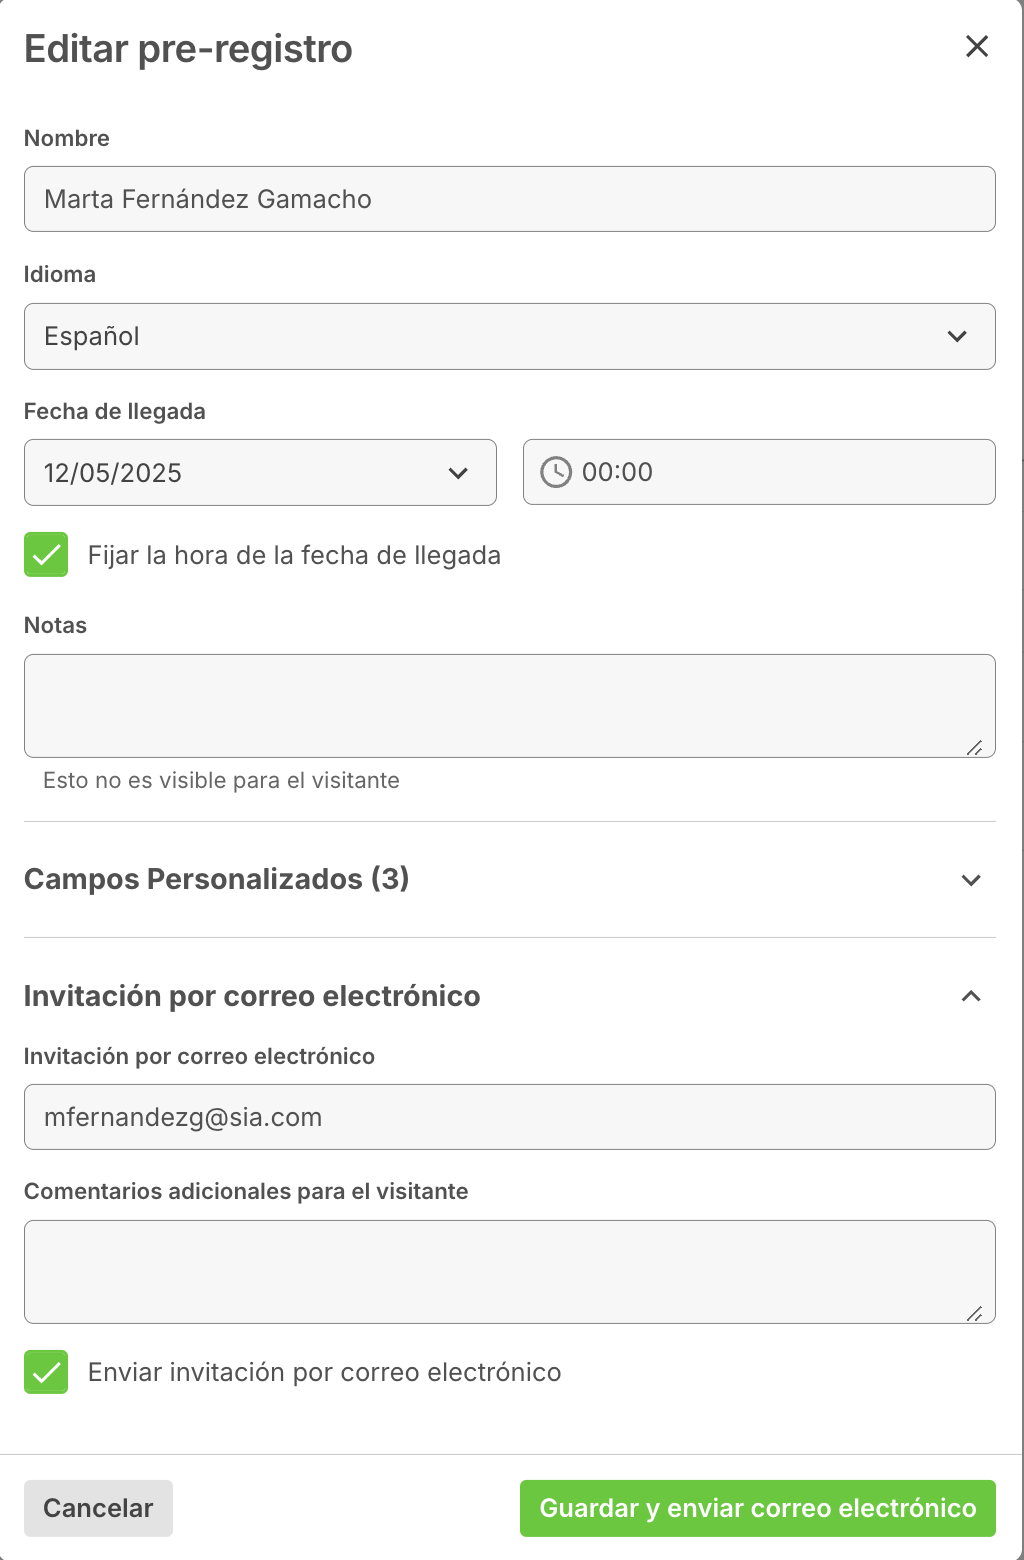
Task: Click the Comentarios adicionales textarea resize grip
Action: pos(974,1313)
